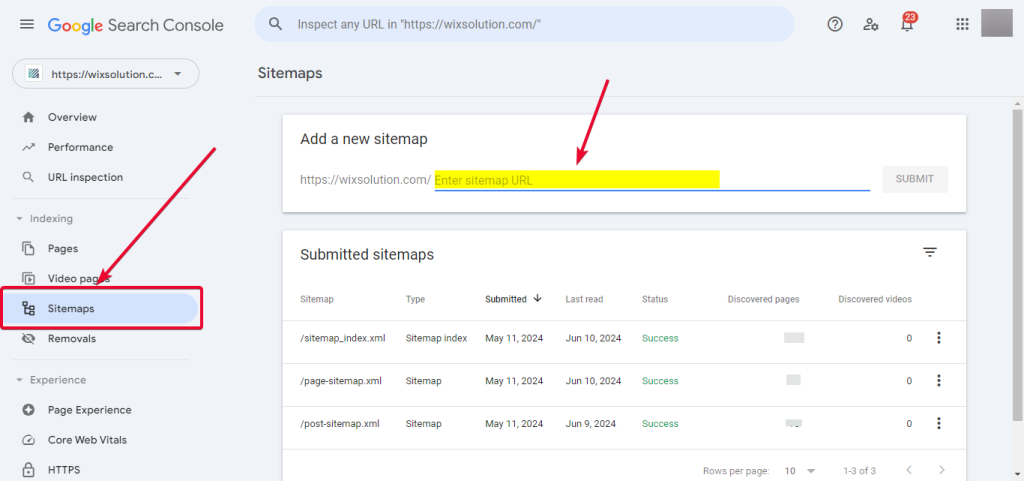Screen dimensions: 1024x481
Task: Click the Sitemaps tree icon
Action: click(x=28, y=309)
